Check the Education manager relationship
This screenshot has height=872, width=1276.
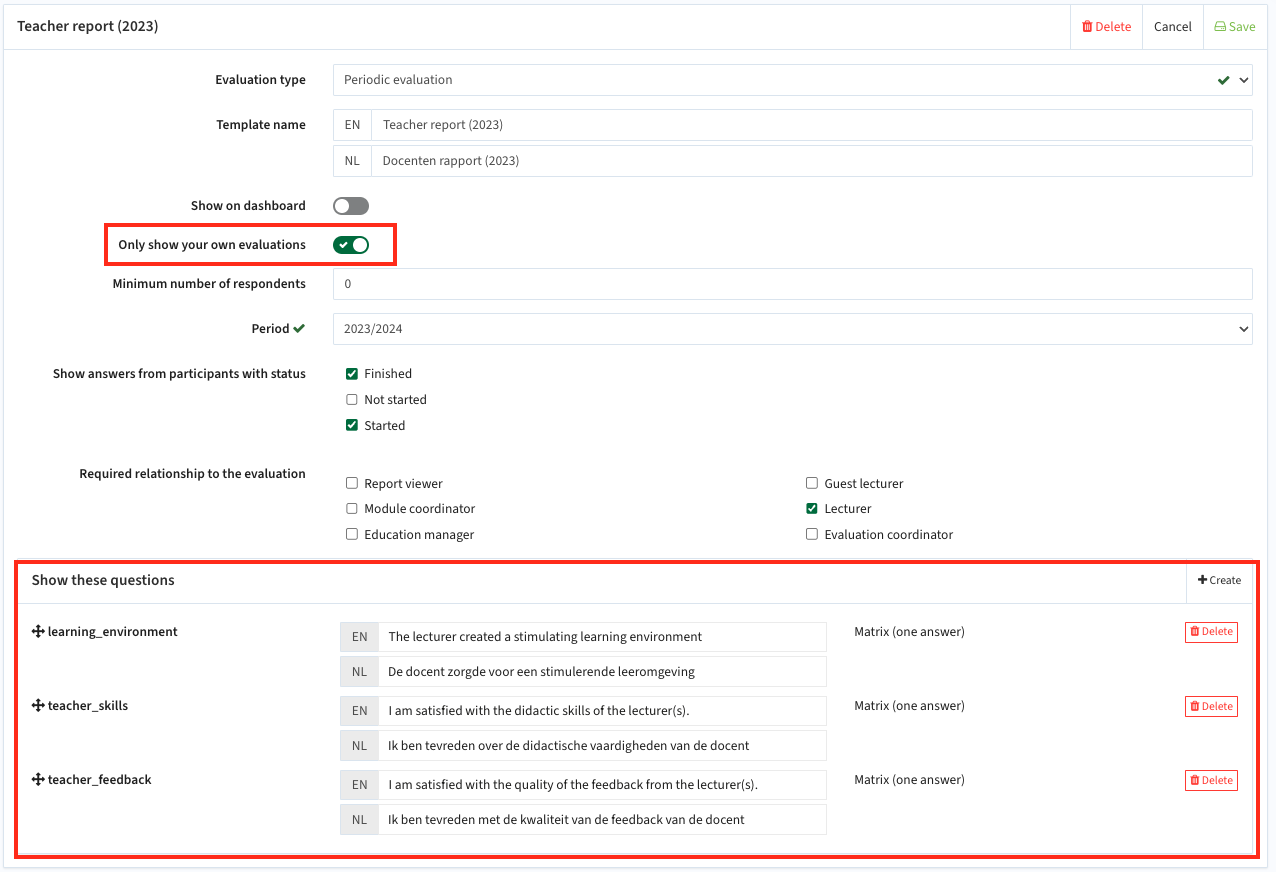tap(352, 535)
